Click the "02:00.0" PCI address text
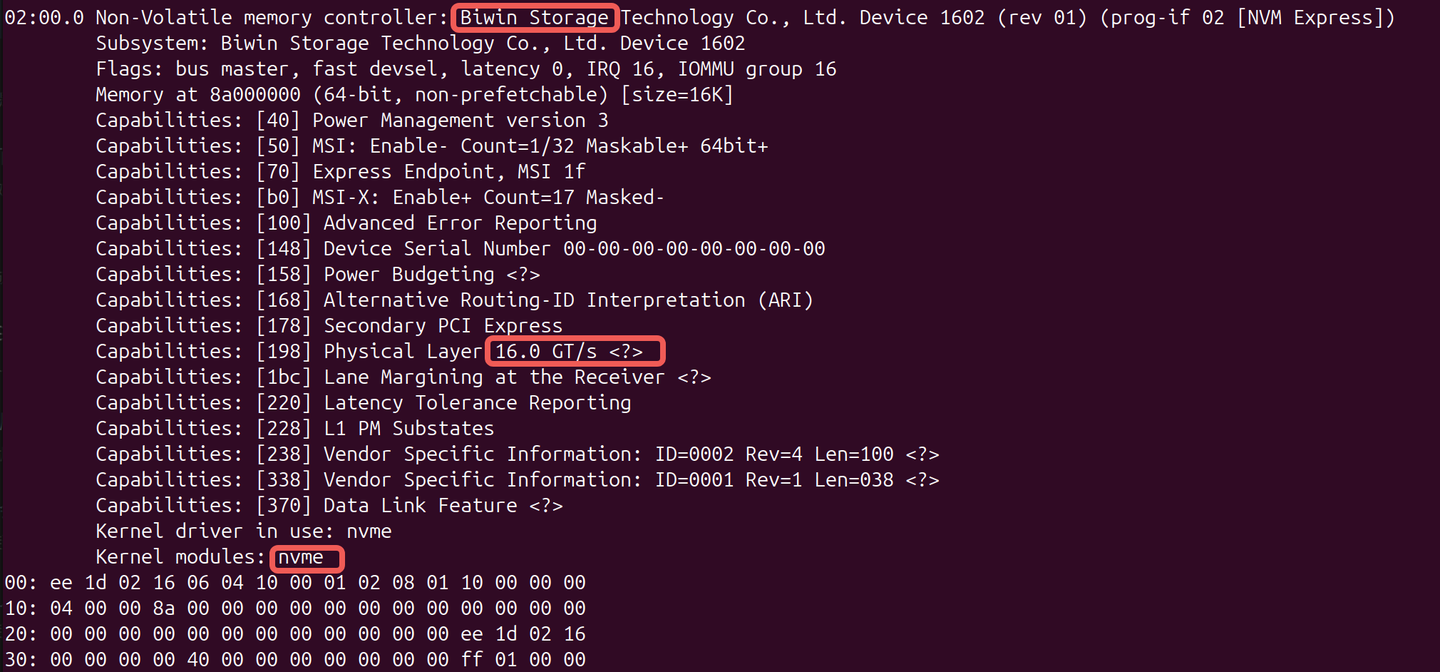The height and width of the screenshot is (672, 1440). tap(45, 18)
